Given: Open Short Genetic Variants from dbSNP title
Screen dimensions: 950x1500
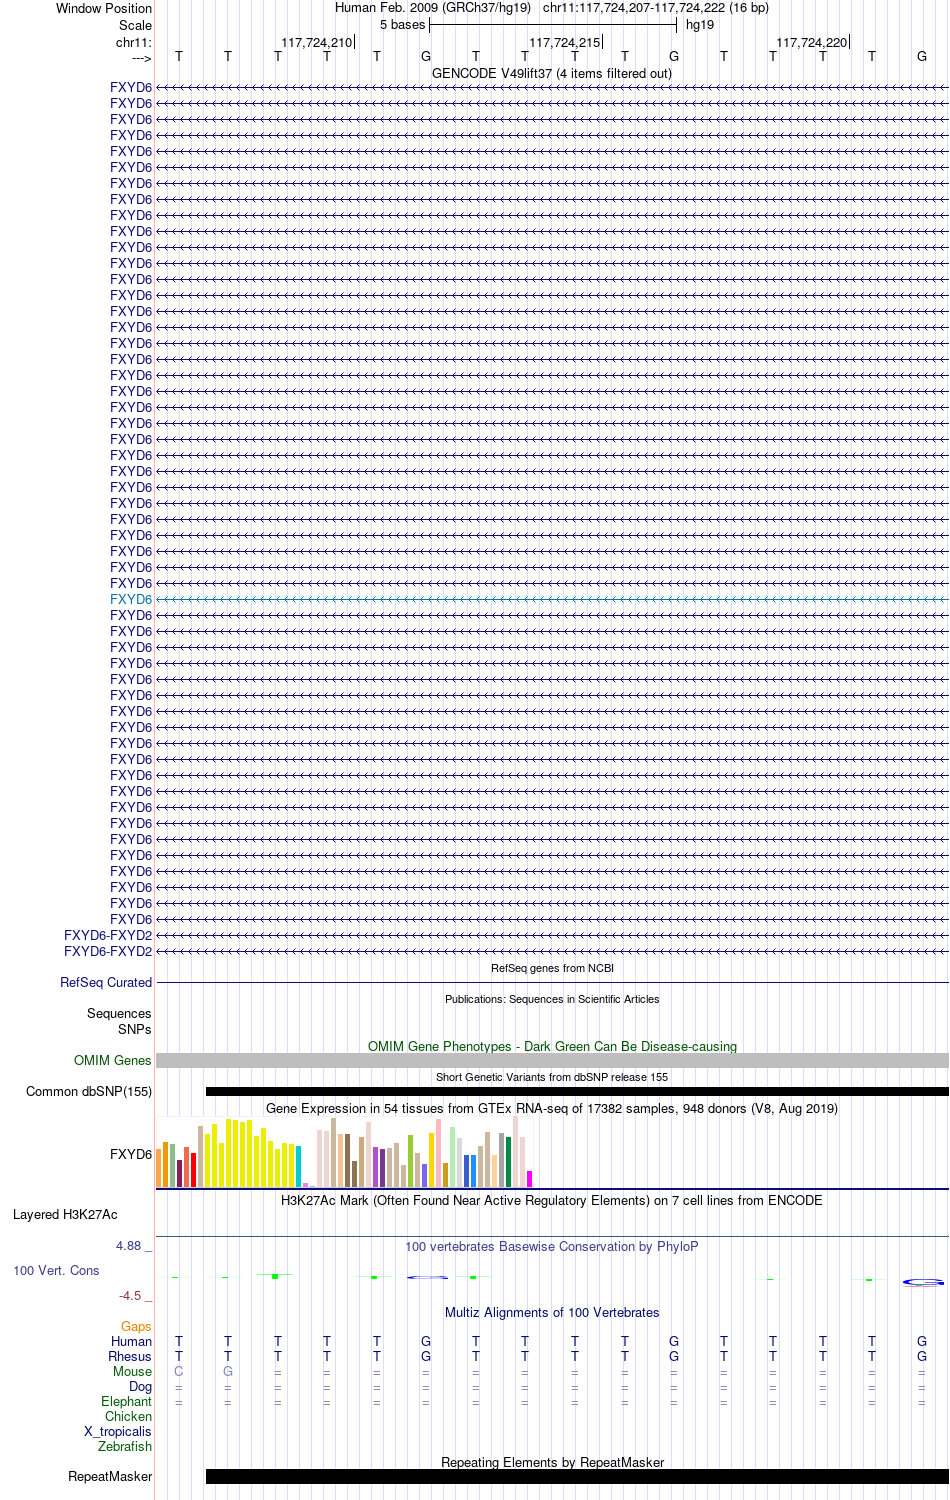Looking at the screenshot, I should [x=552, y=1077].
